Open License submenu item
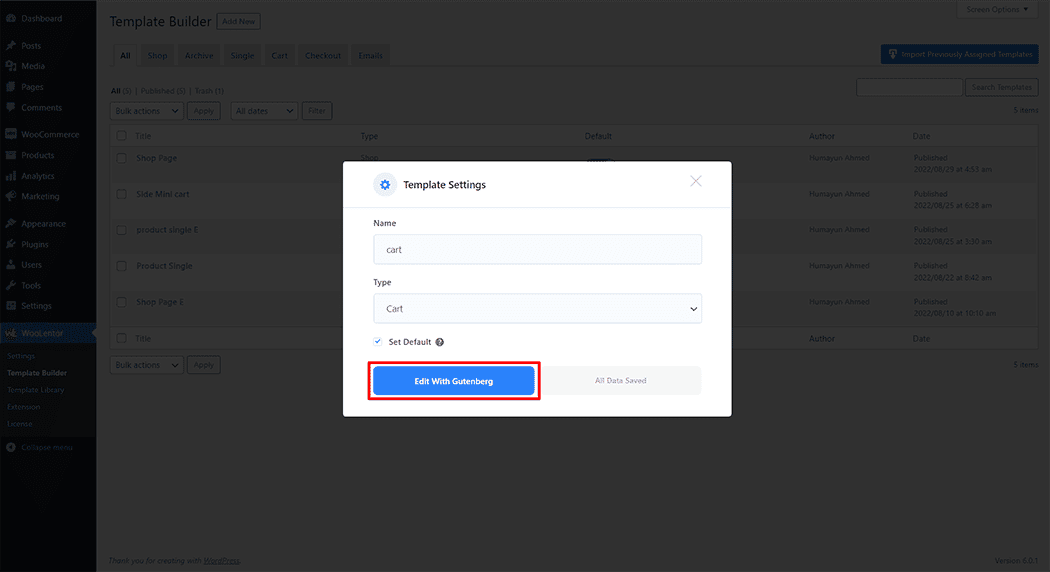 point(19,424)
